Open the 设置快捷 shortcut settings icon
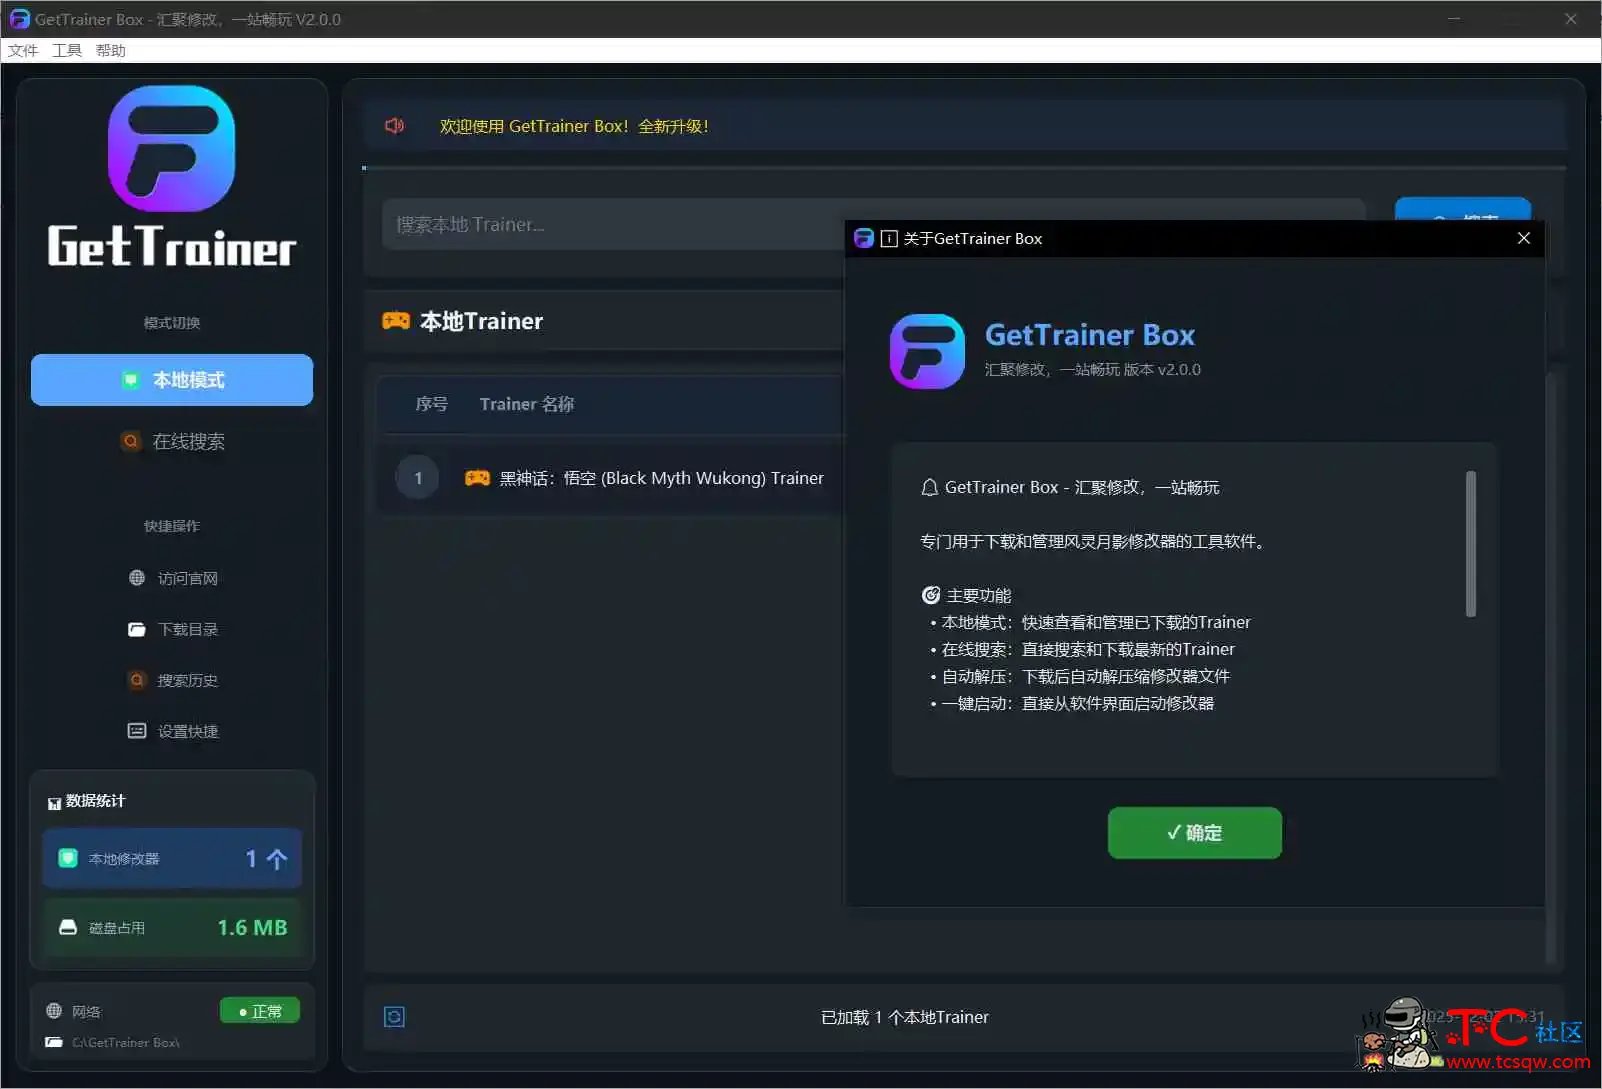 (137, 731)
